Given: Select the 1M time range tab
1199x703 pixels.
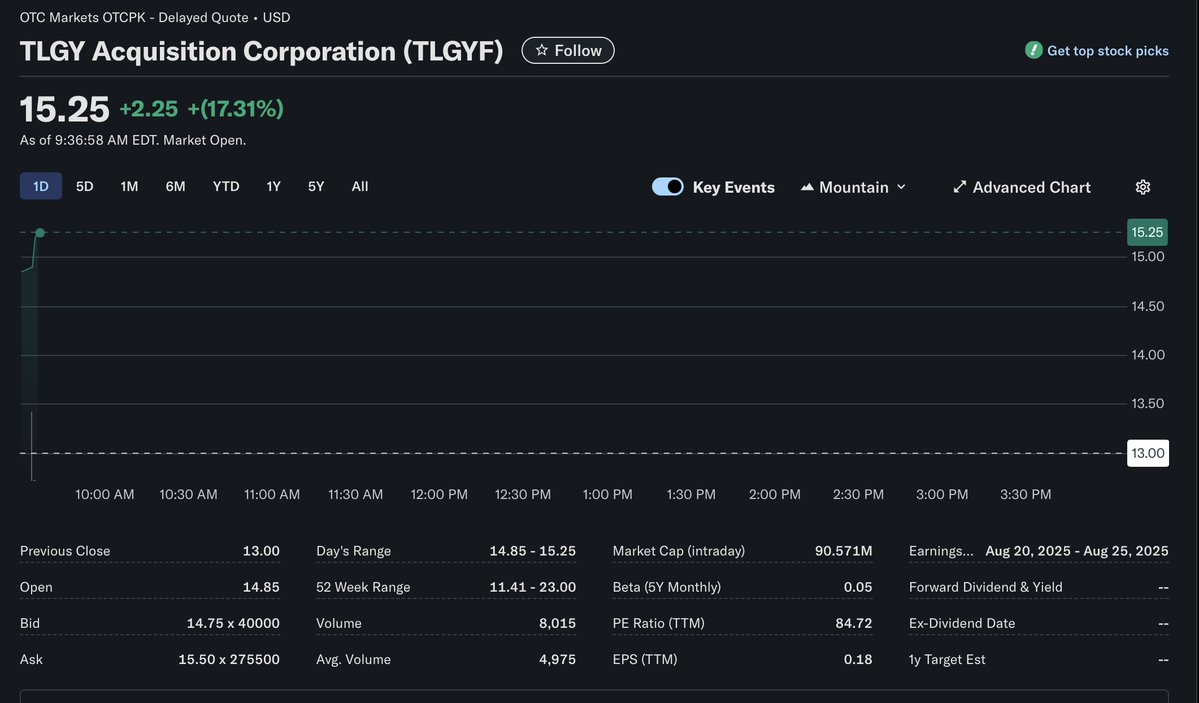Looking at the screenshot, I should pyautogui.click(x=129, y=187).
